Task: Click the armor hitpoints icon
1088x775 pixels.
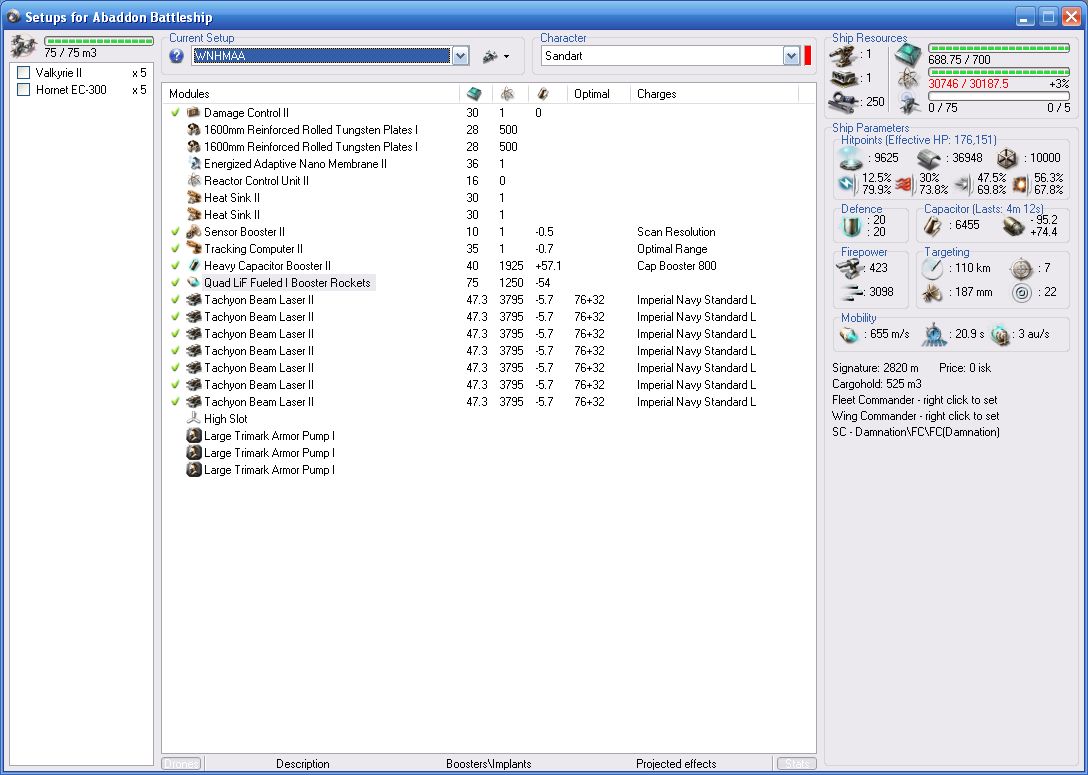Action: pos(931,158)
